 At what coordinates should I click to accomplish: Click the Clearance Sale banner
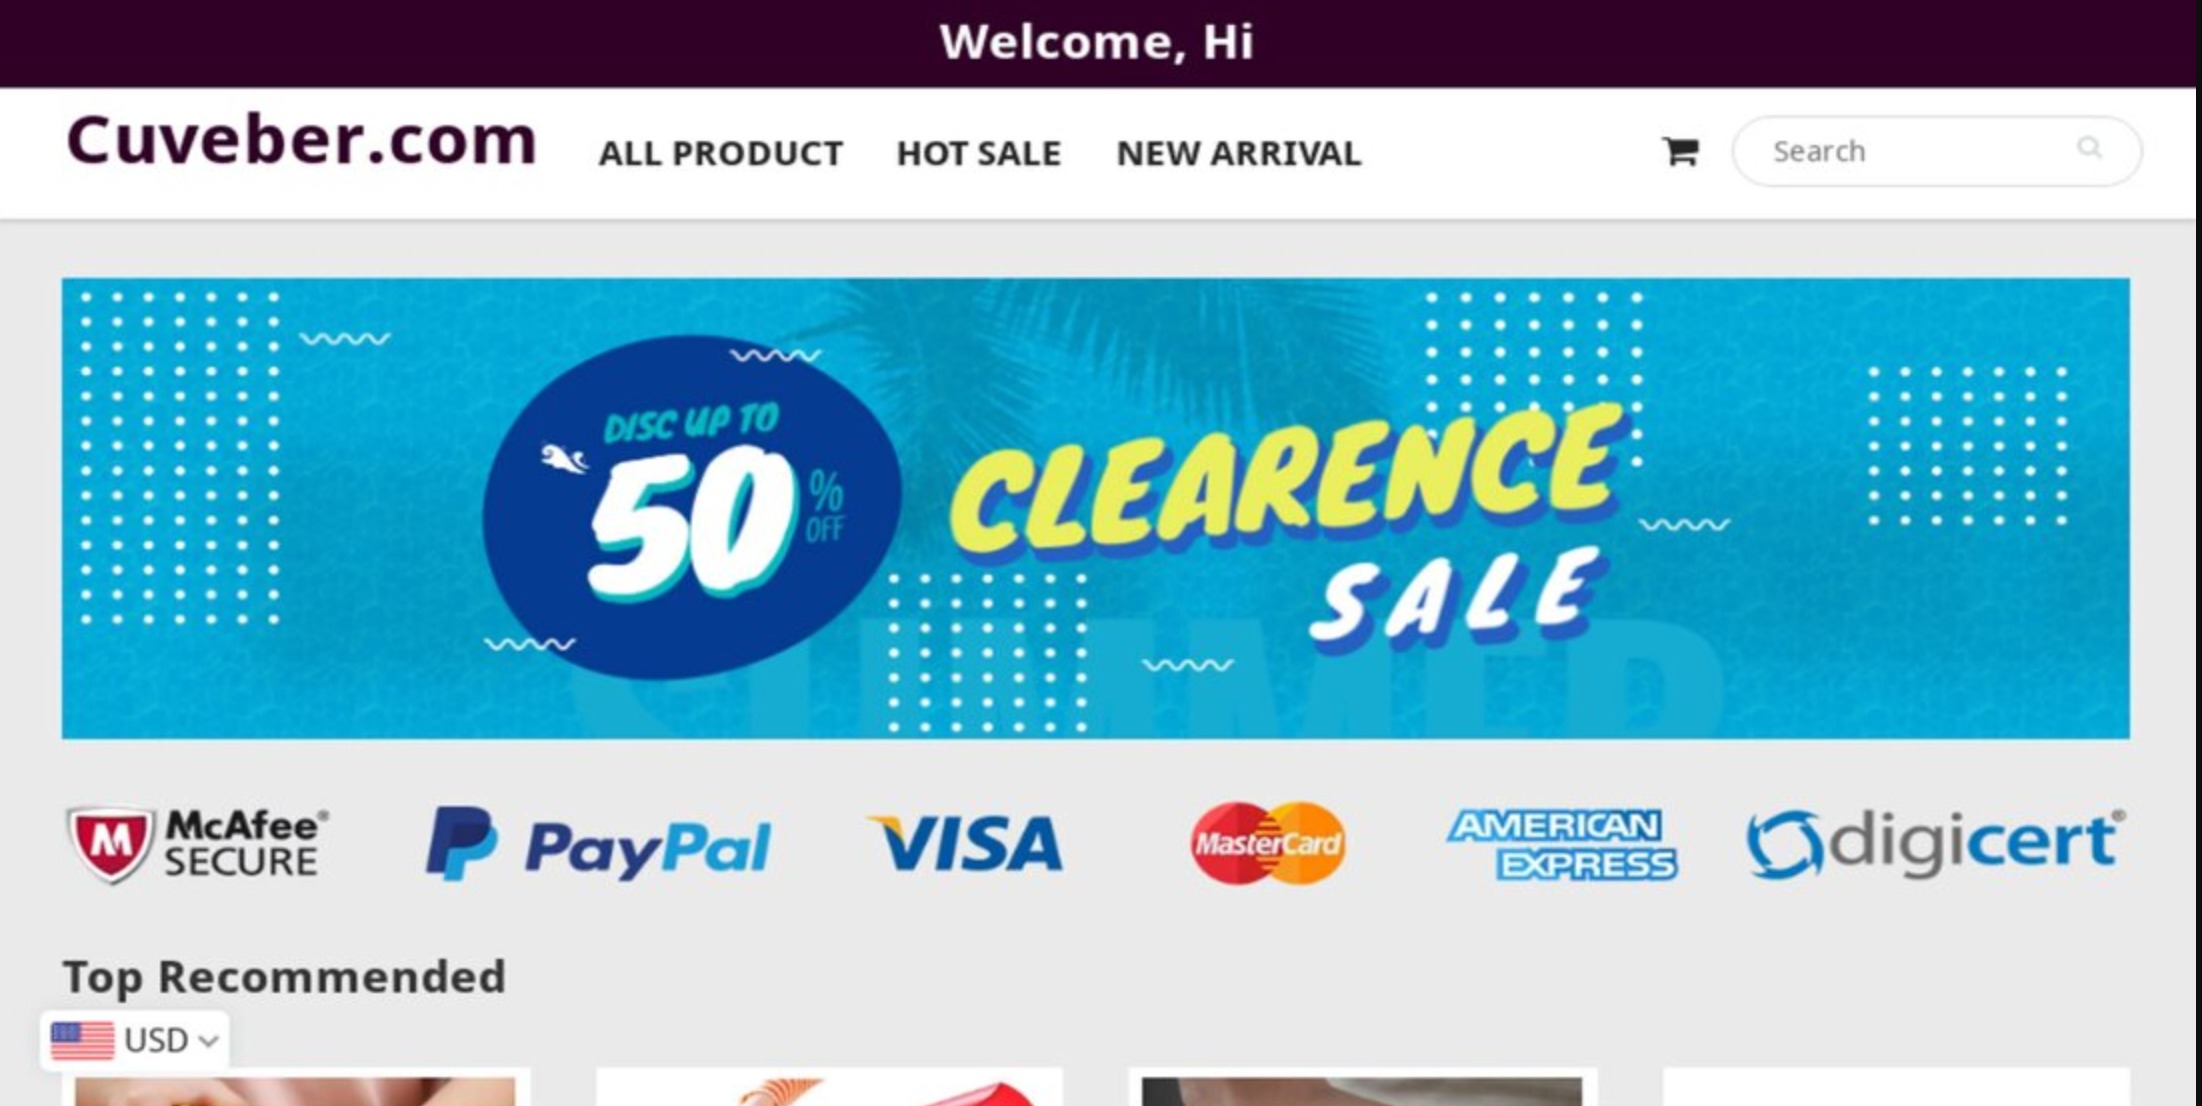1095,508
